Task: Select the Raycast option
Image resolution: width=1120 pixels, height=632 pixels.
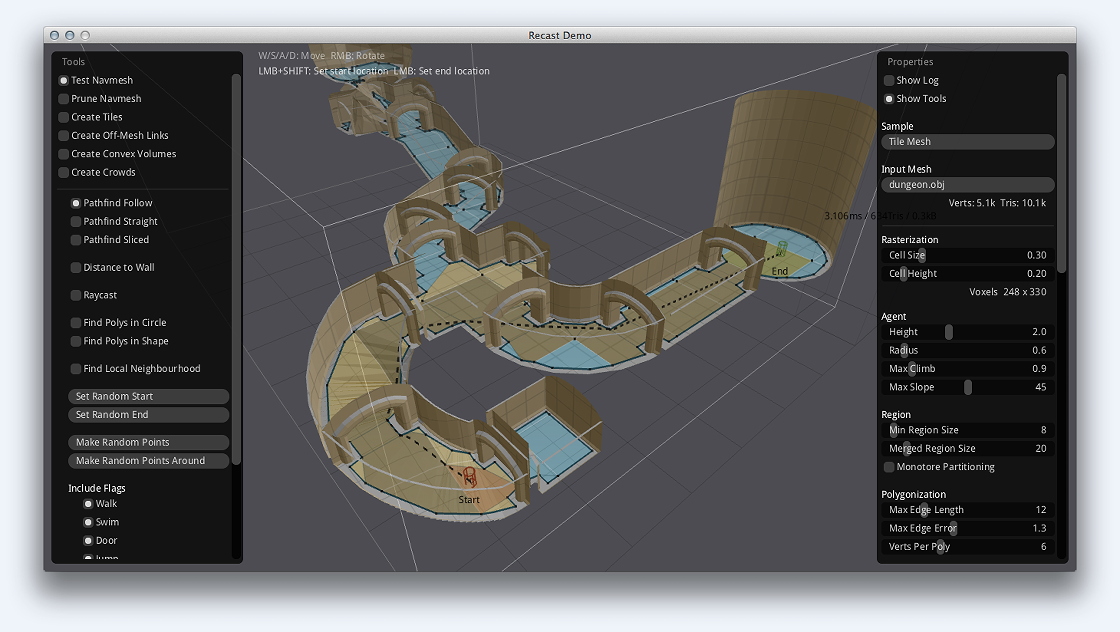Action: [x=76, y=296]
